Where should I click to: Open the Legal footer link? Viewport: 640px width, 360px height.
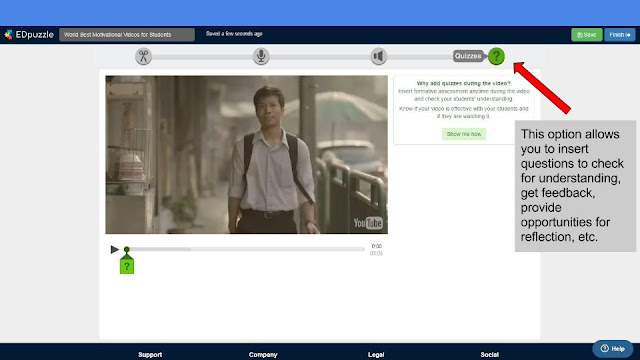pyautogui.click(x=376, y=355)
